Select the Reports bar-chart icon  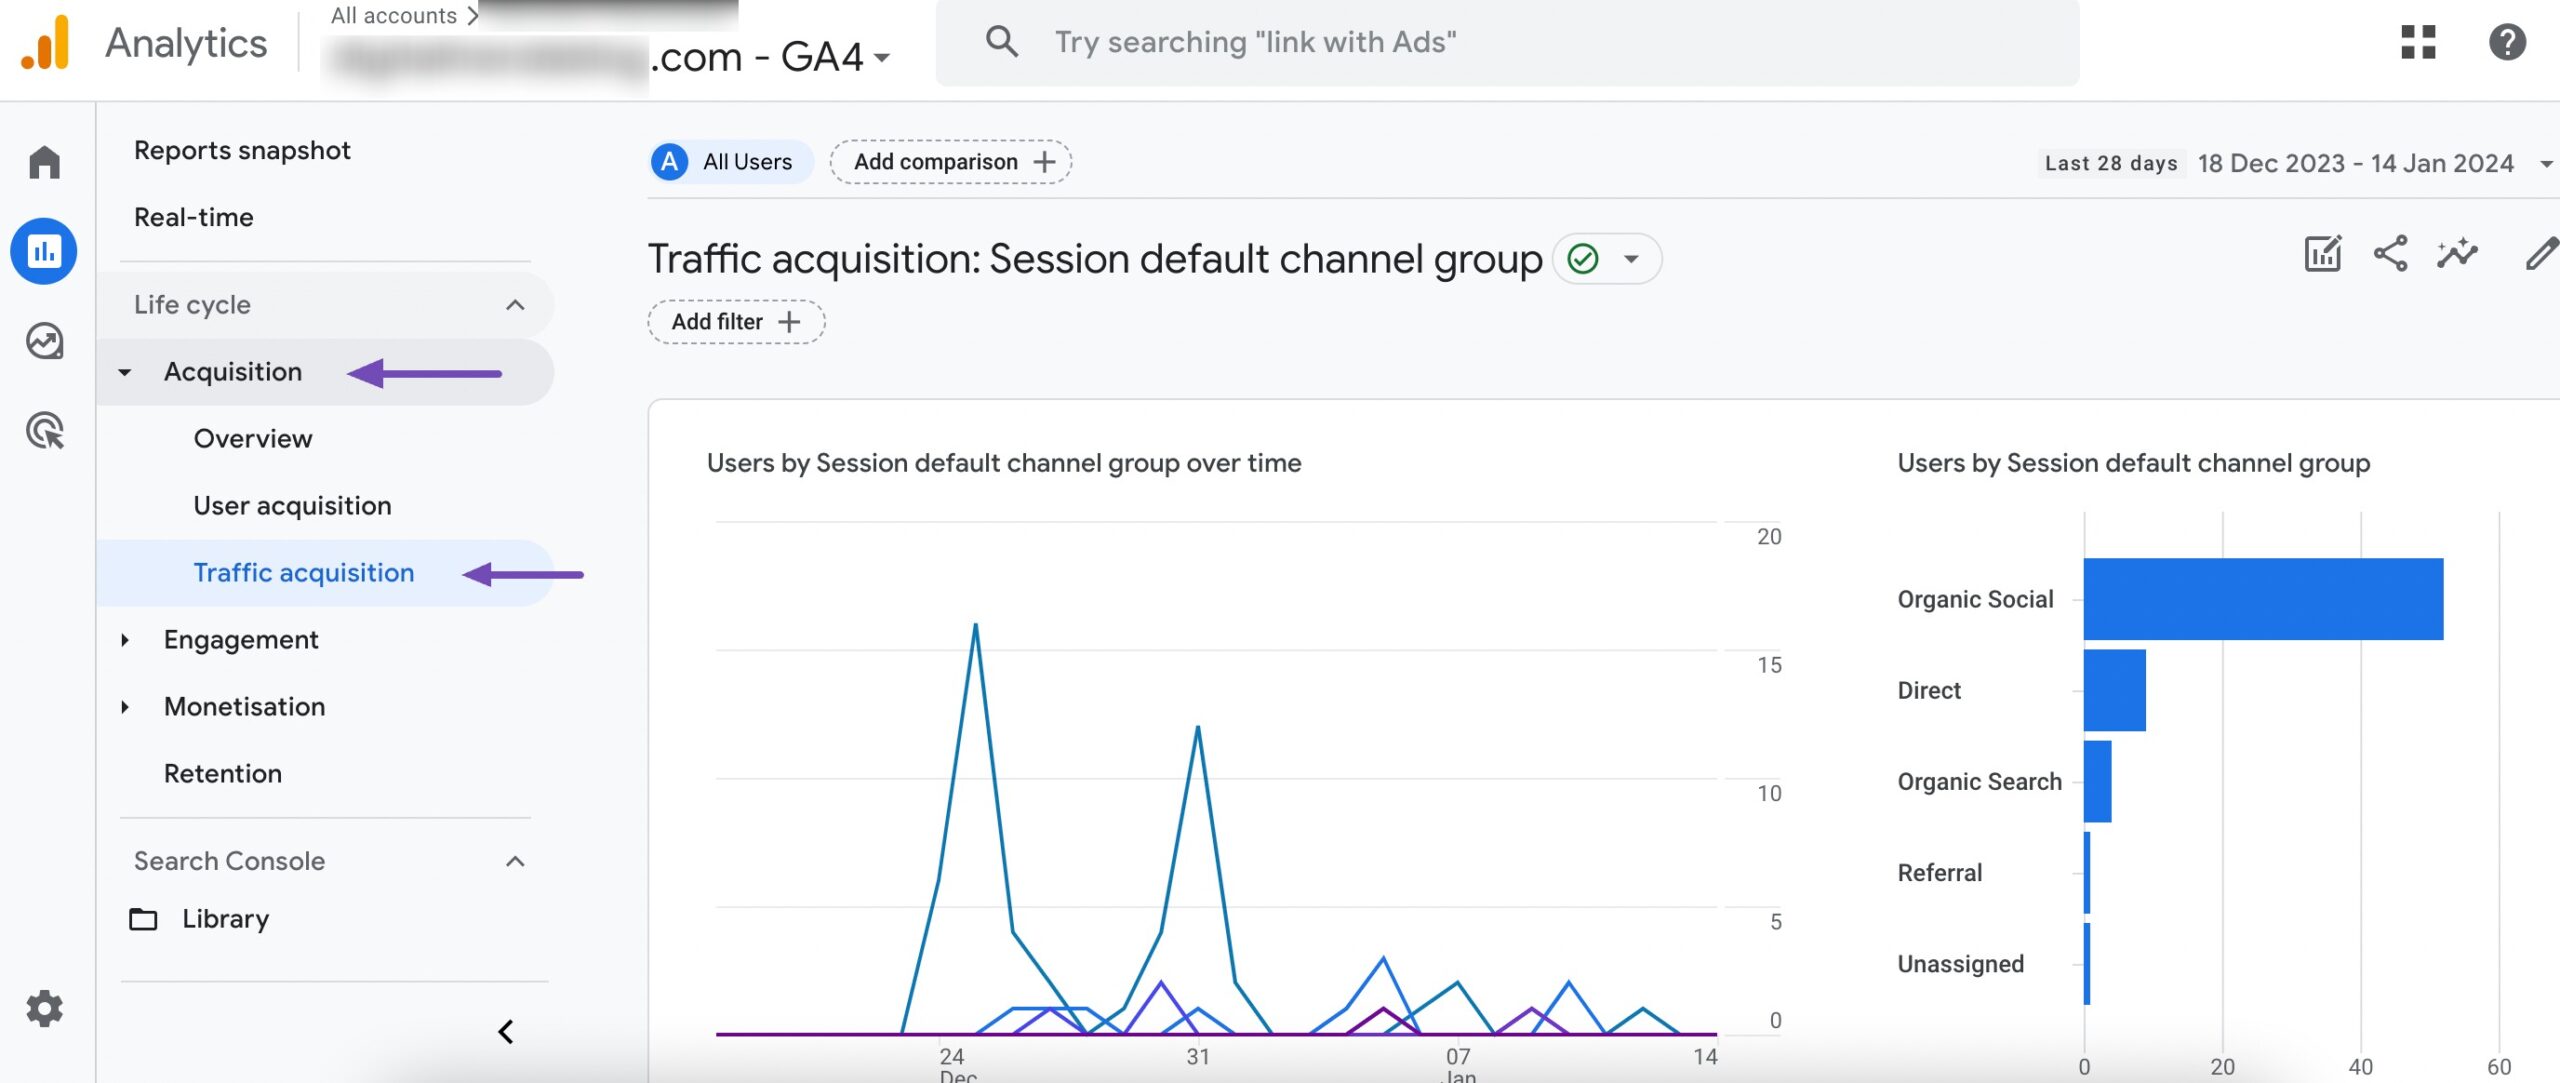click(x=44, y=251)
